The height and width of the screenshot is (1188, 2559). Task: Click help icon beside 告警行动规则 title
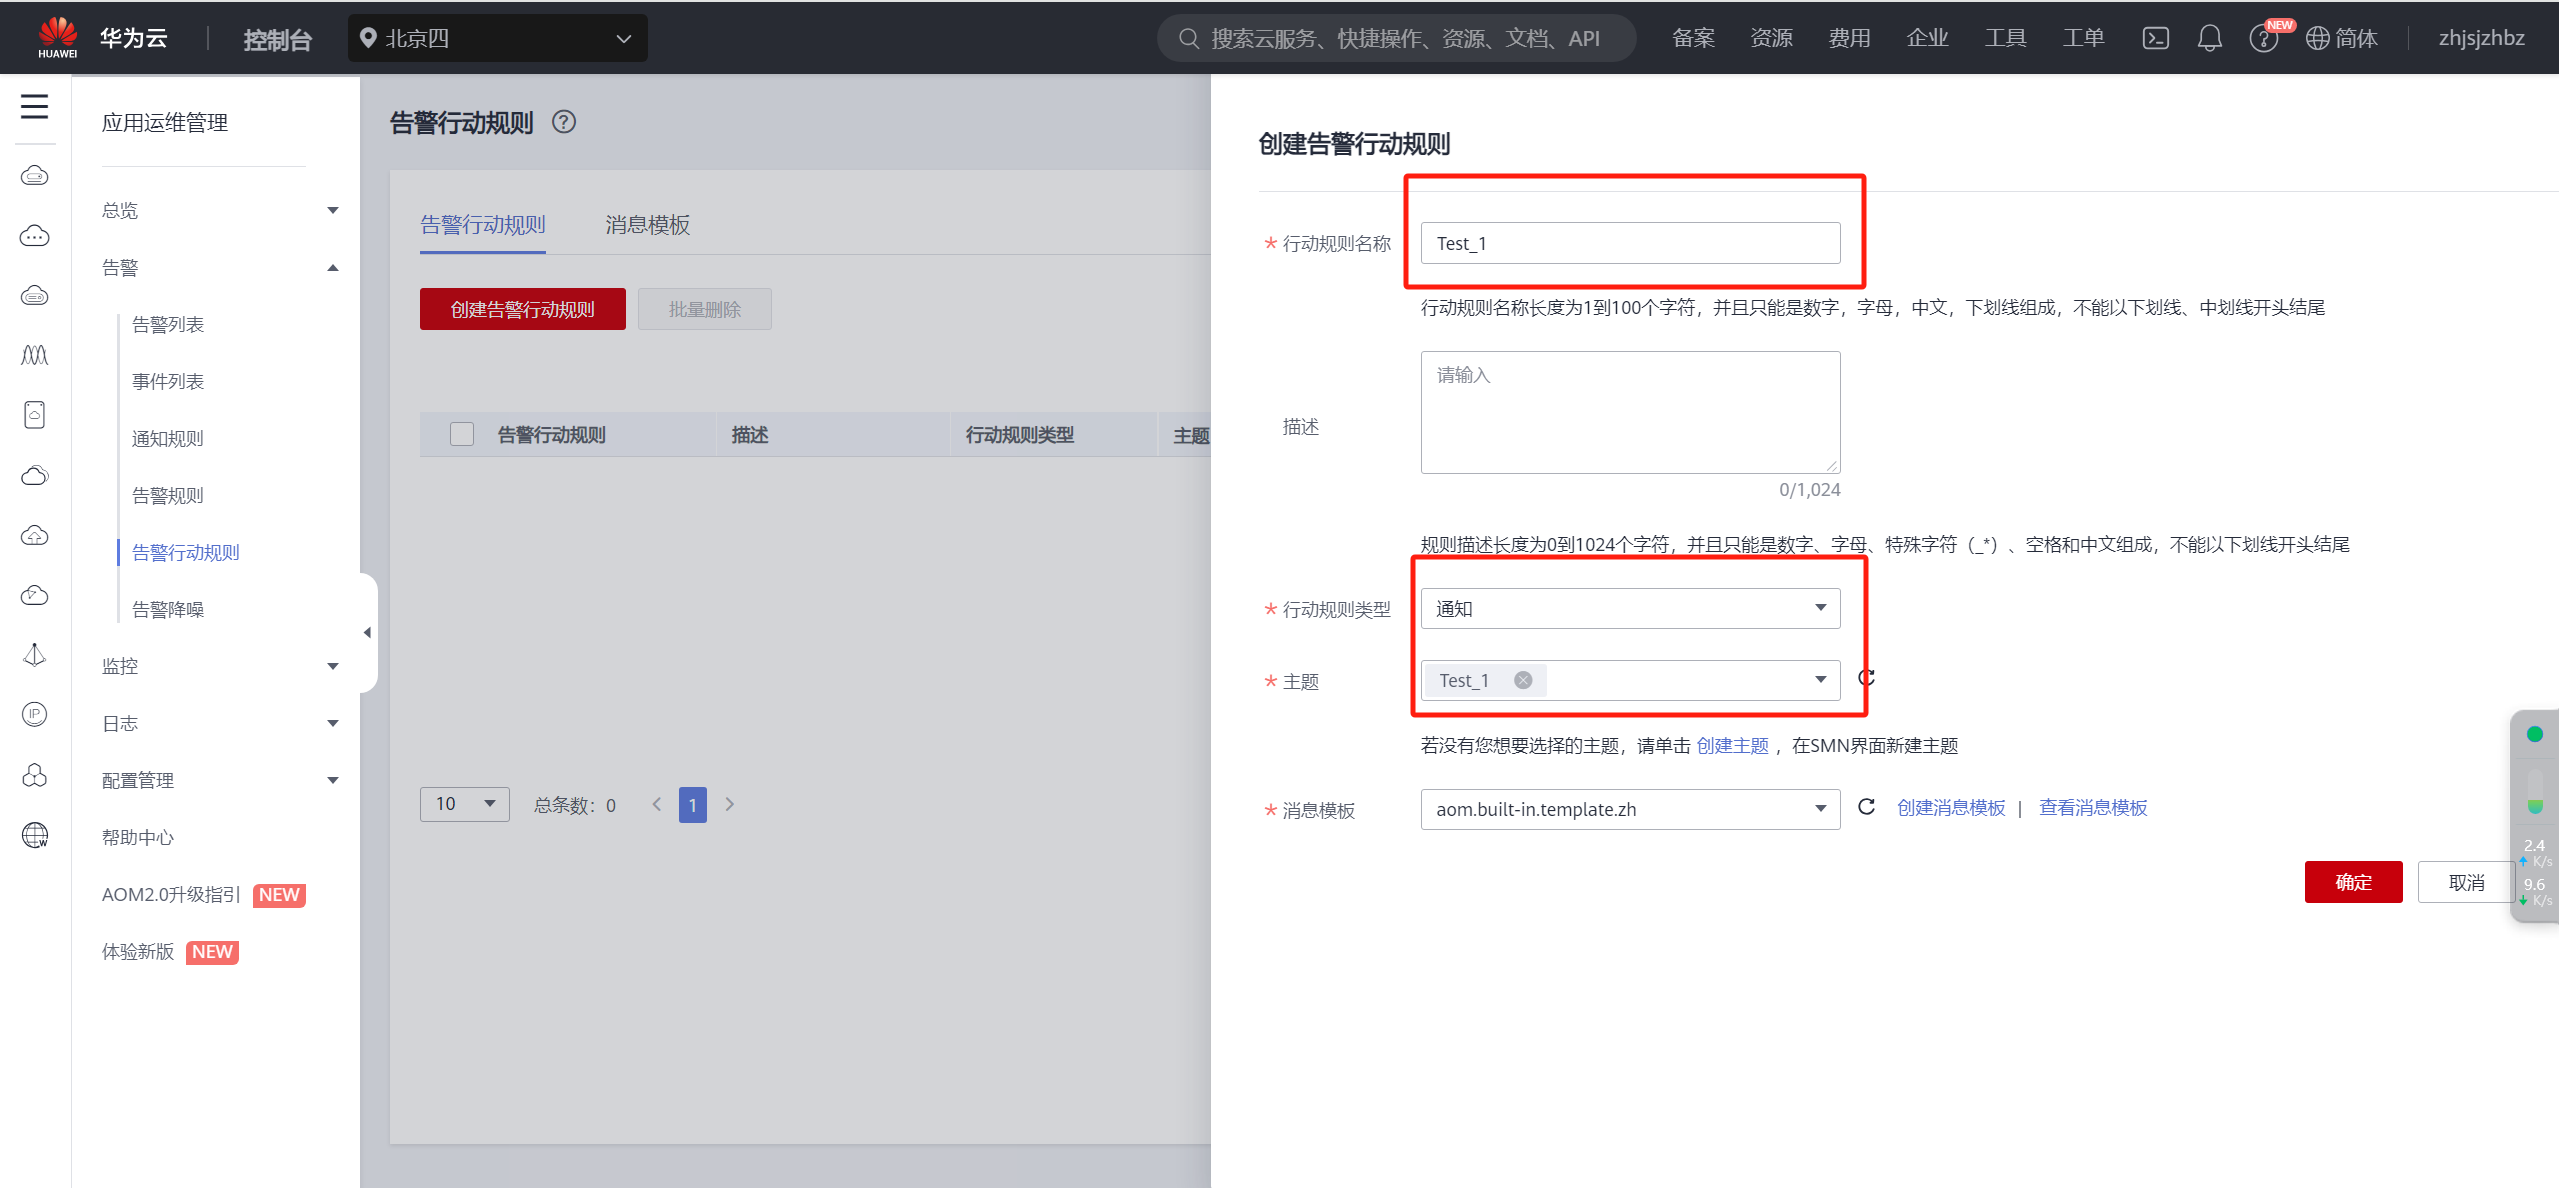point(564,122)
